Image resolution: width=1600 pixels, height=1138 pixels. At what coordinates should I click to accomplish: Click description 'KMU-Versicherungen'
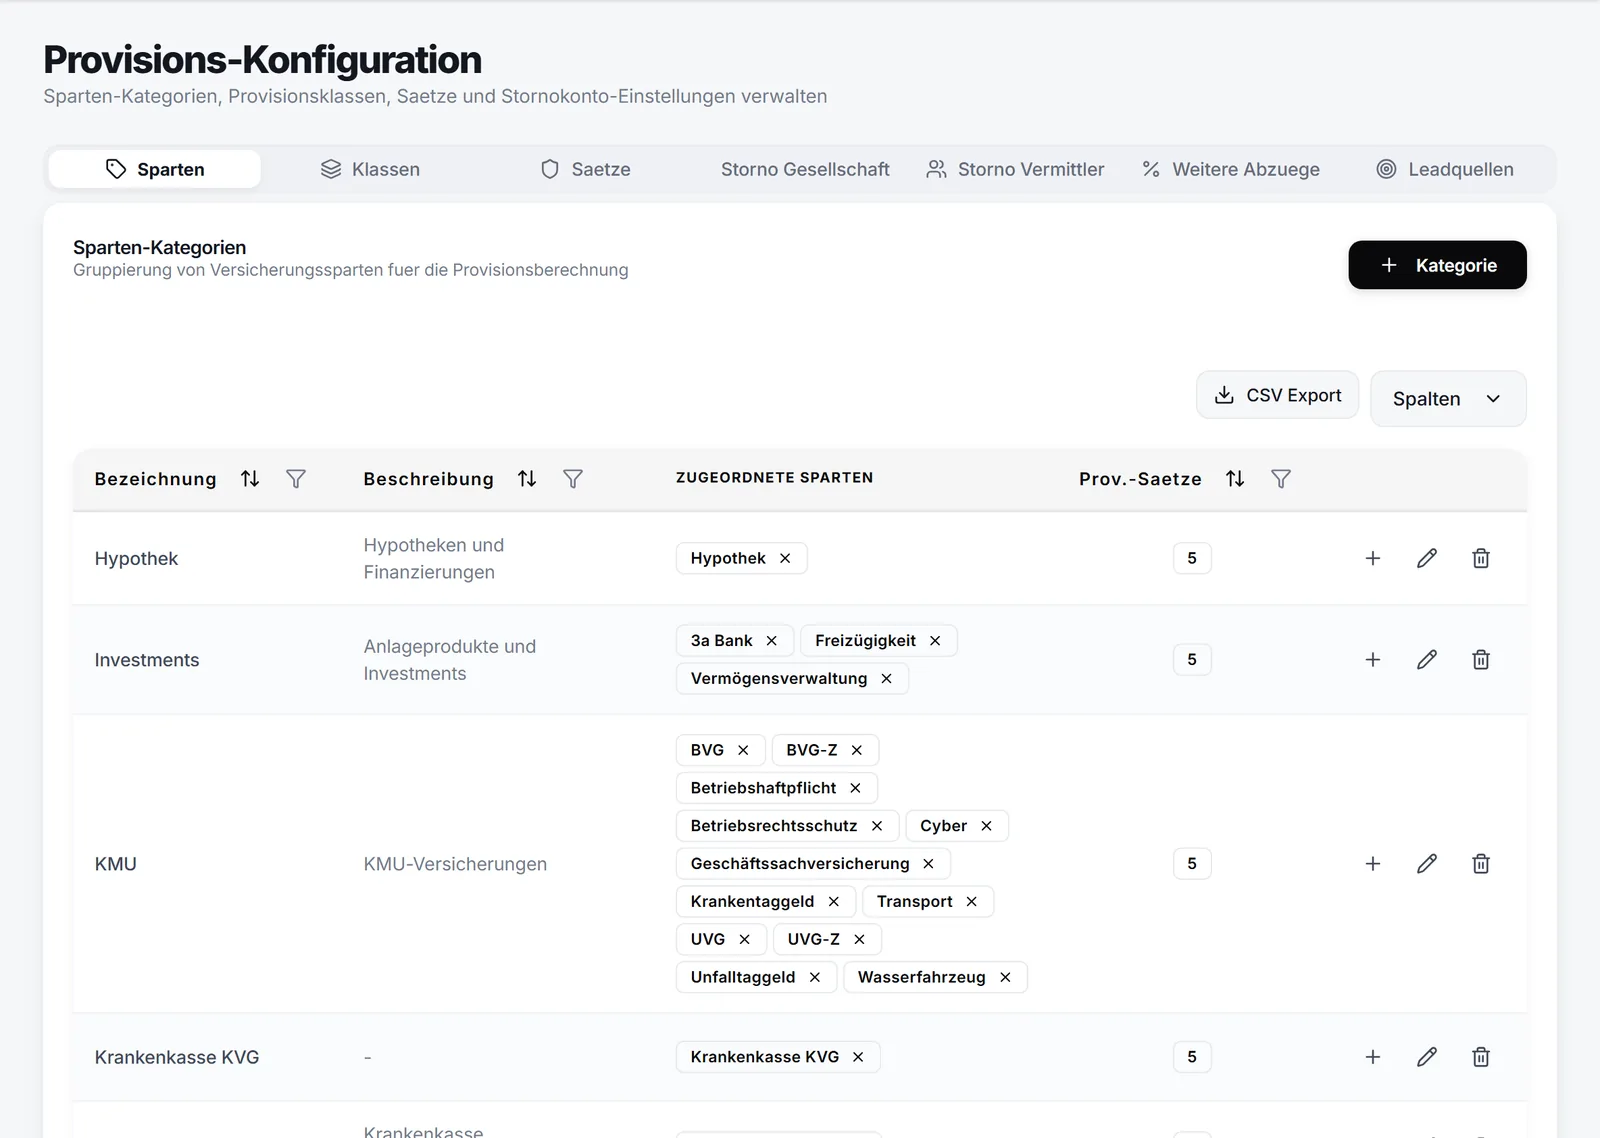coord(455,864)
